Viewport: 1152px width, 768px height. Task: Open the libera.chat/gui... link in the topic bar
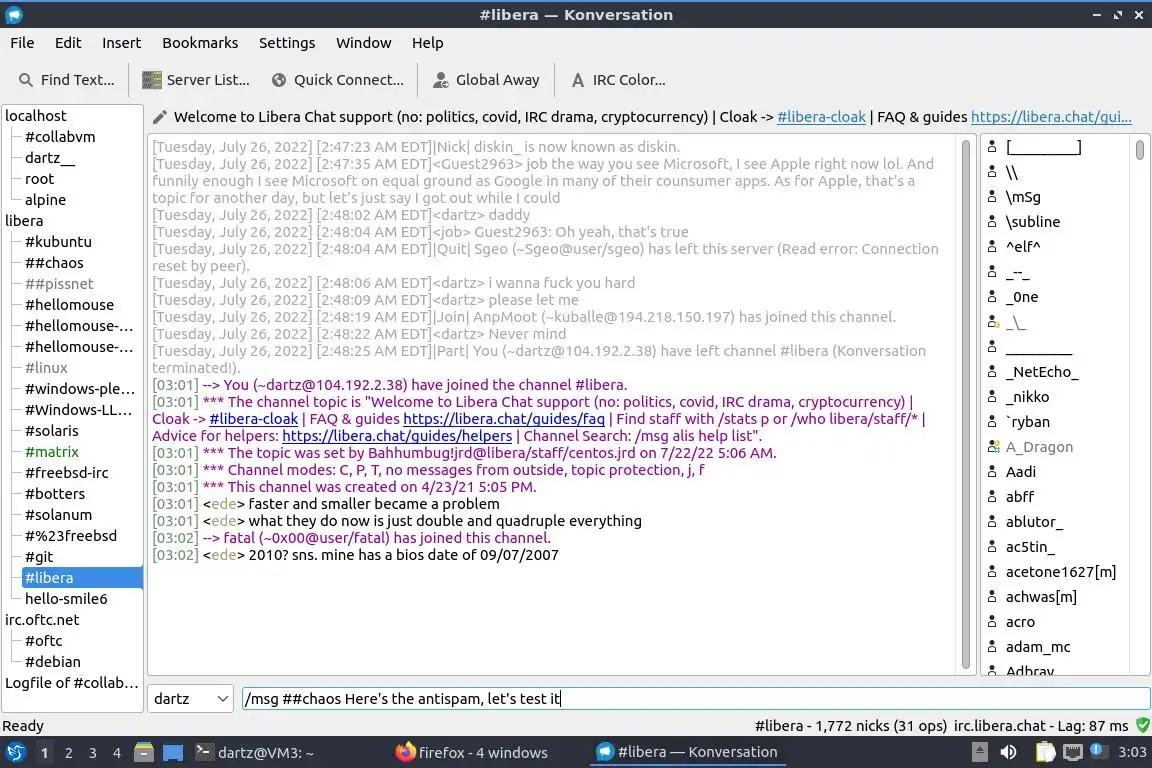(x=1051, y=117)
